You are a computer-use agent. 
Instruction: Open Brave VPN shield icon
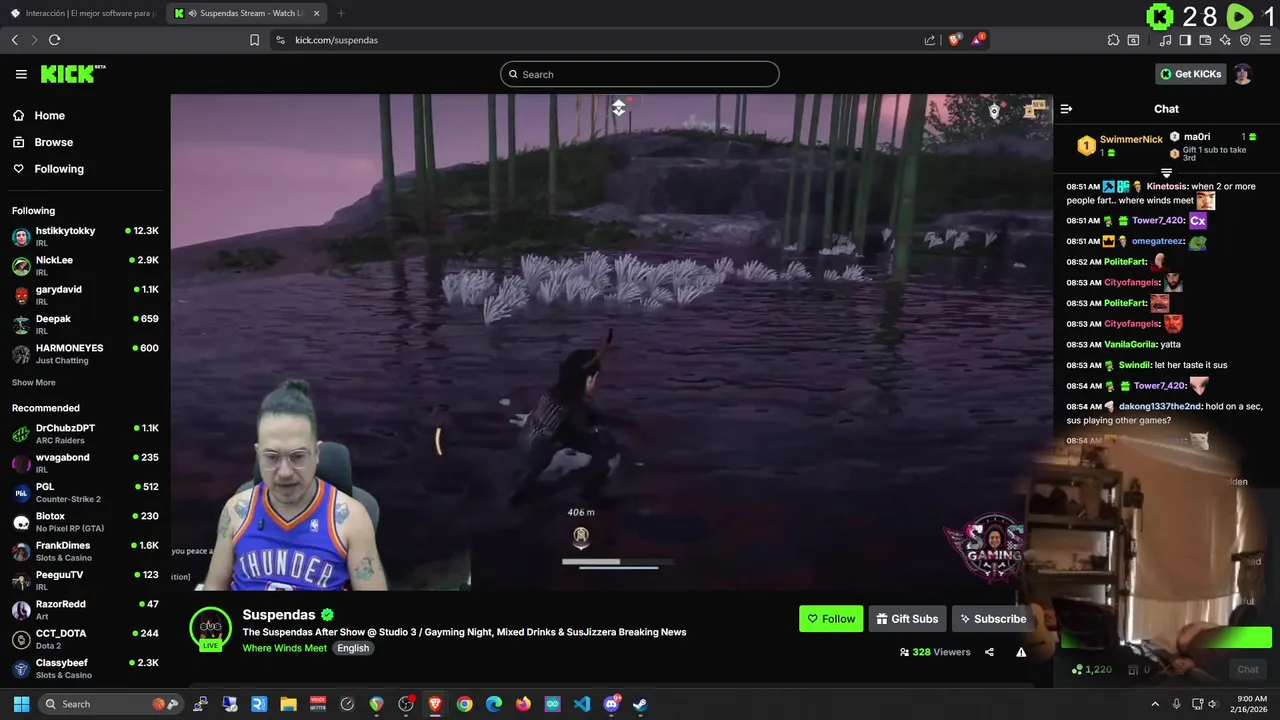point(1245,40)
